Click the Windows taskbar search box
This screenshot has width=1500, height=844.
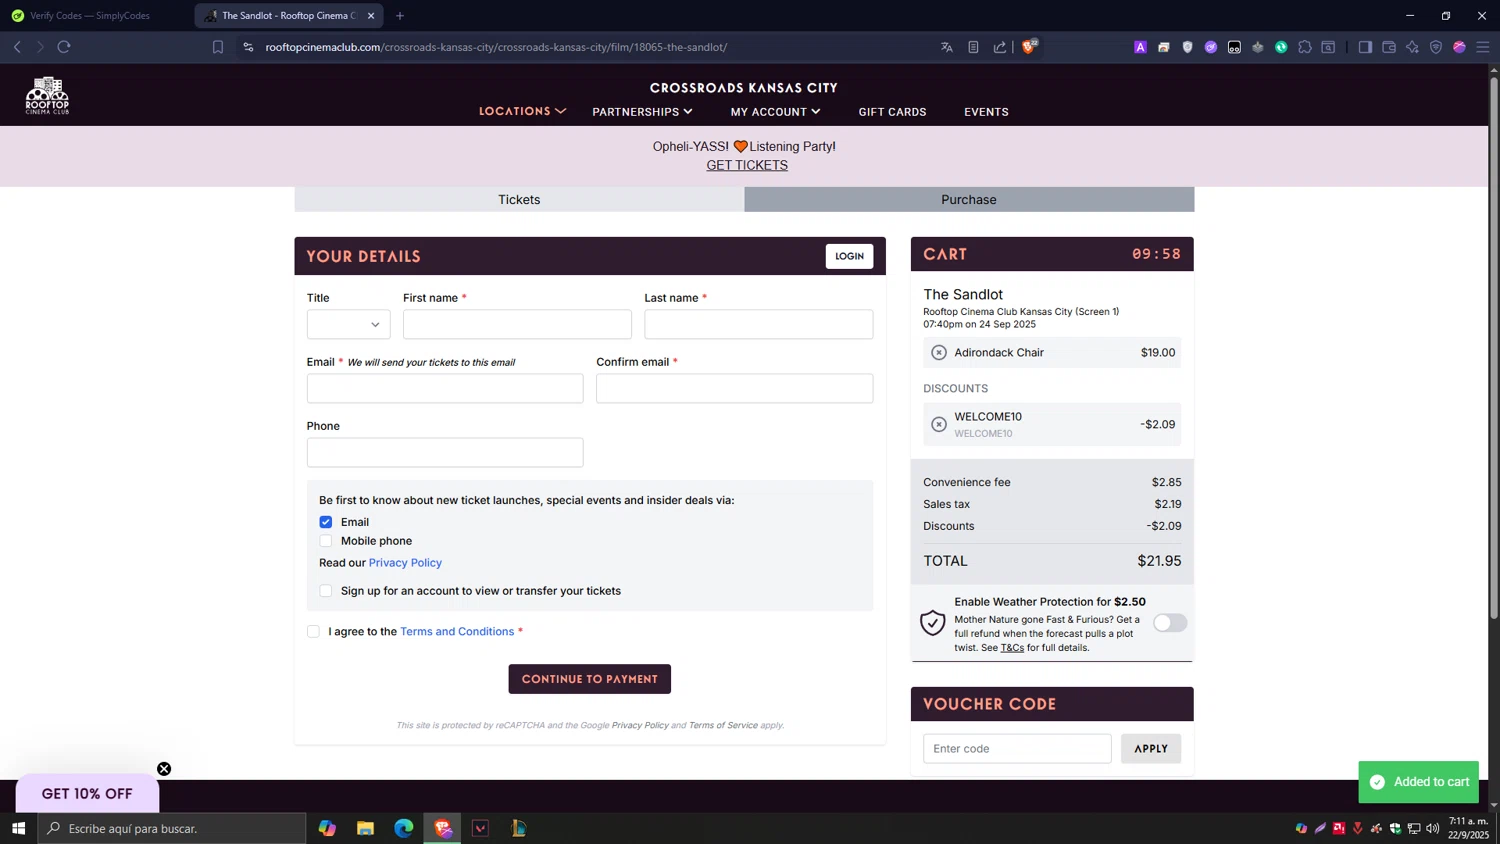pyautogui.click(x=172, y=828)
